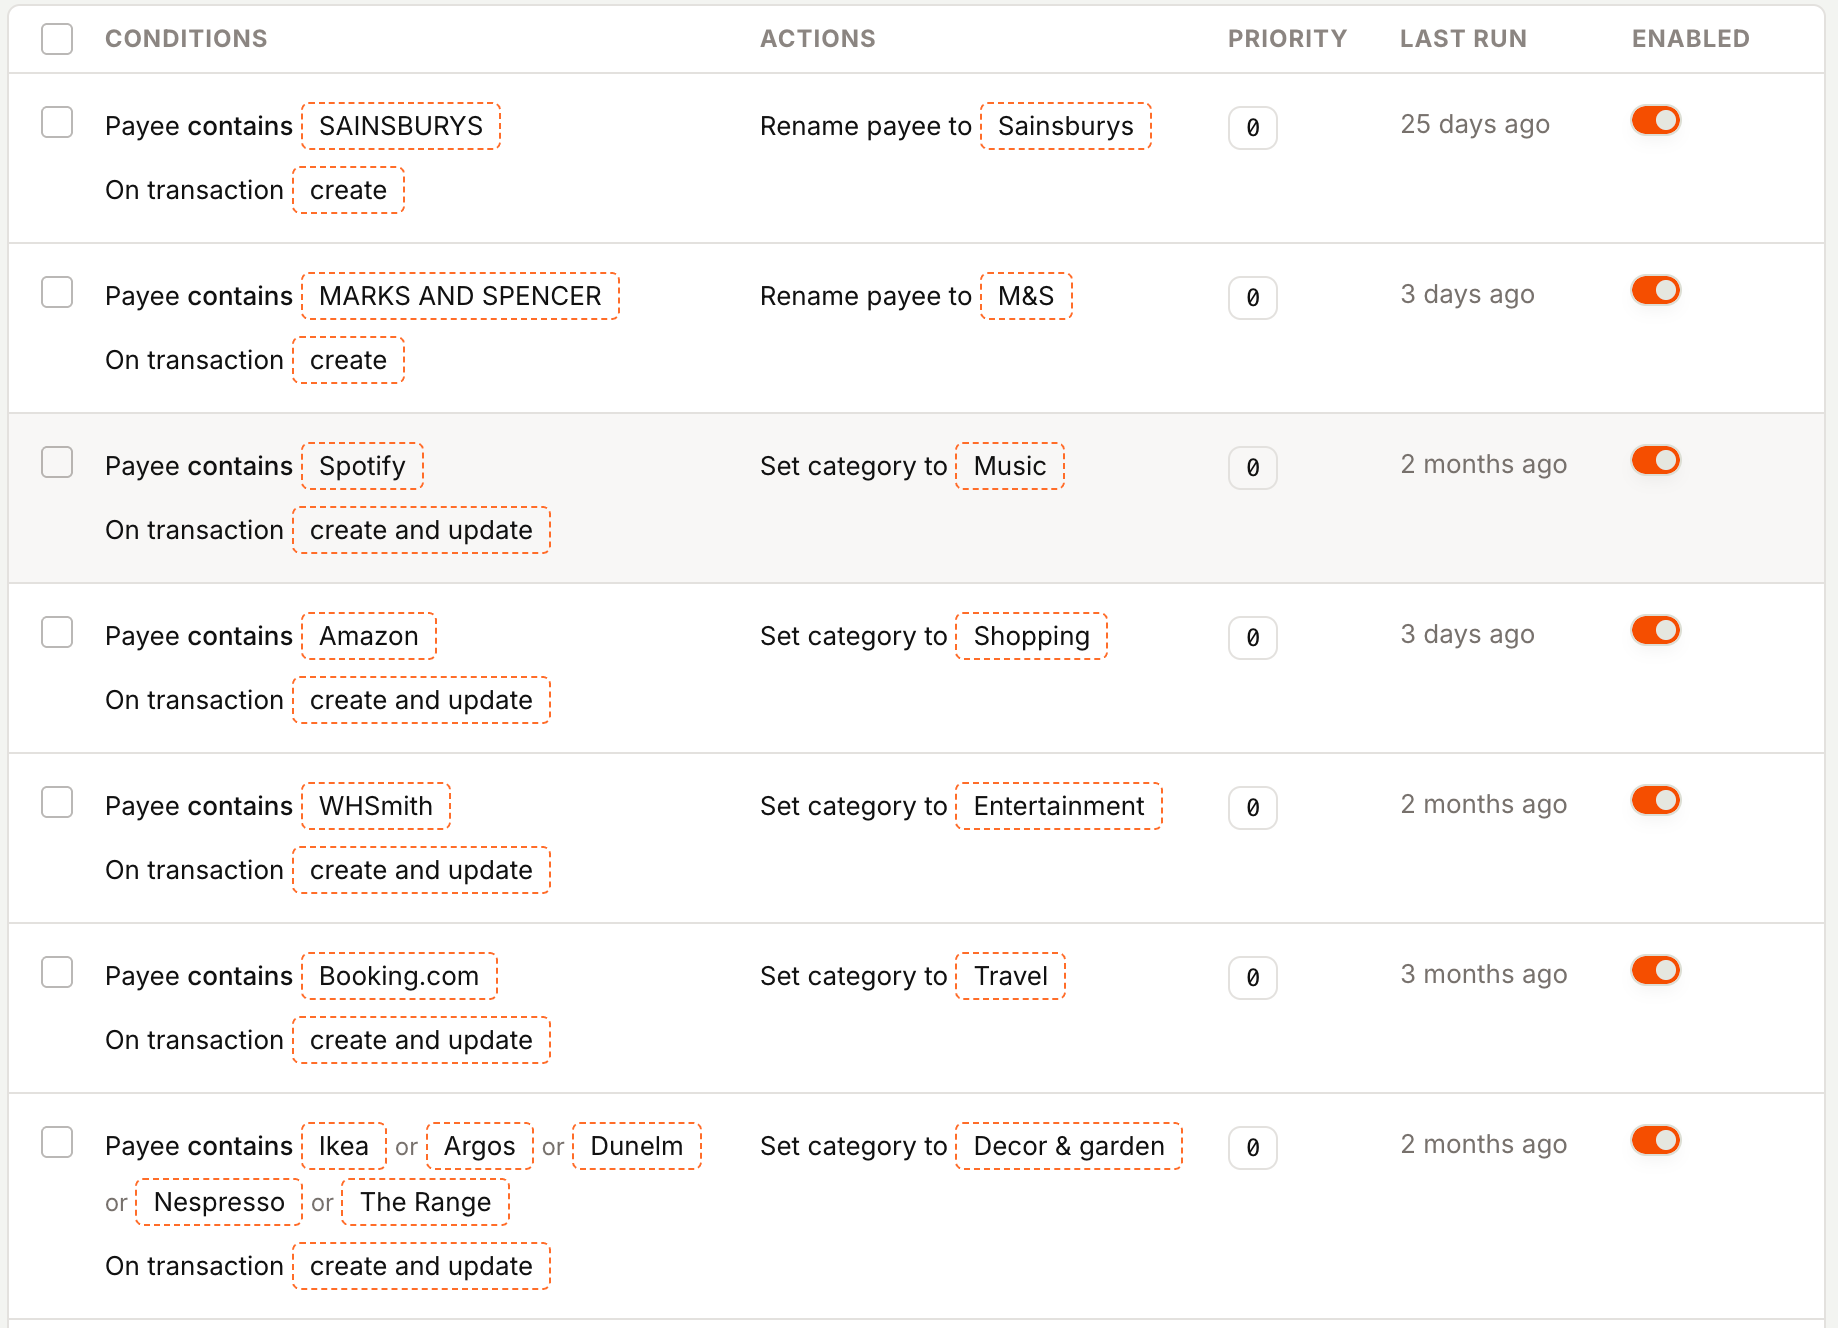
Task: Click the Music category tag
Action: point(1010,466)
